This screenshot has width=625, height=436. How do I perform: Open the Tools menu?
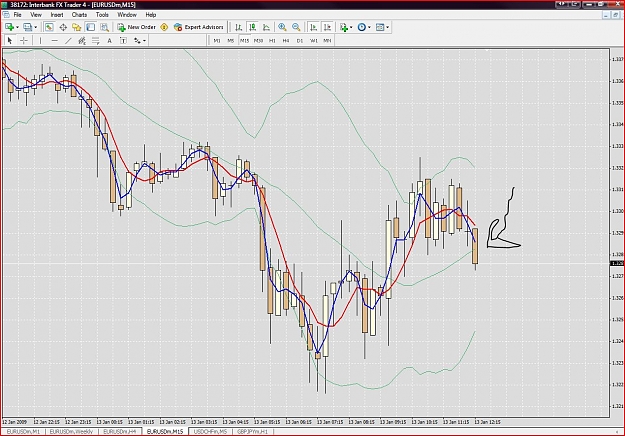point(102,15)
